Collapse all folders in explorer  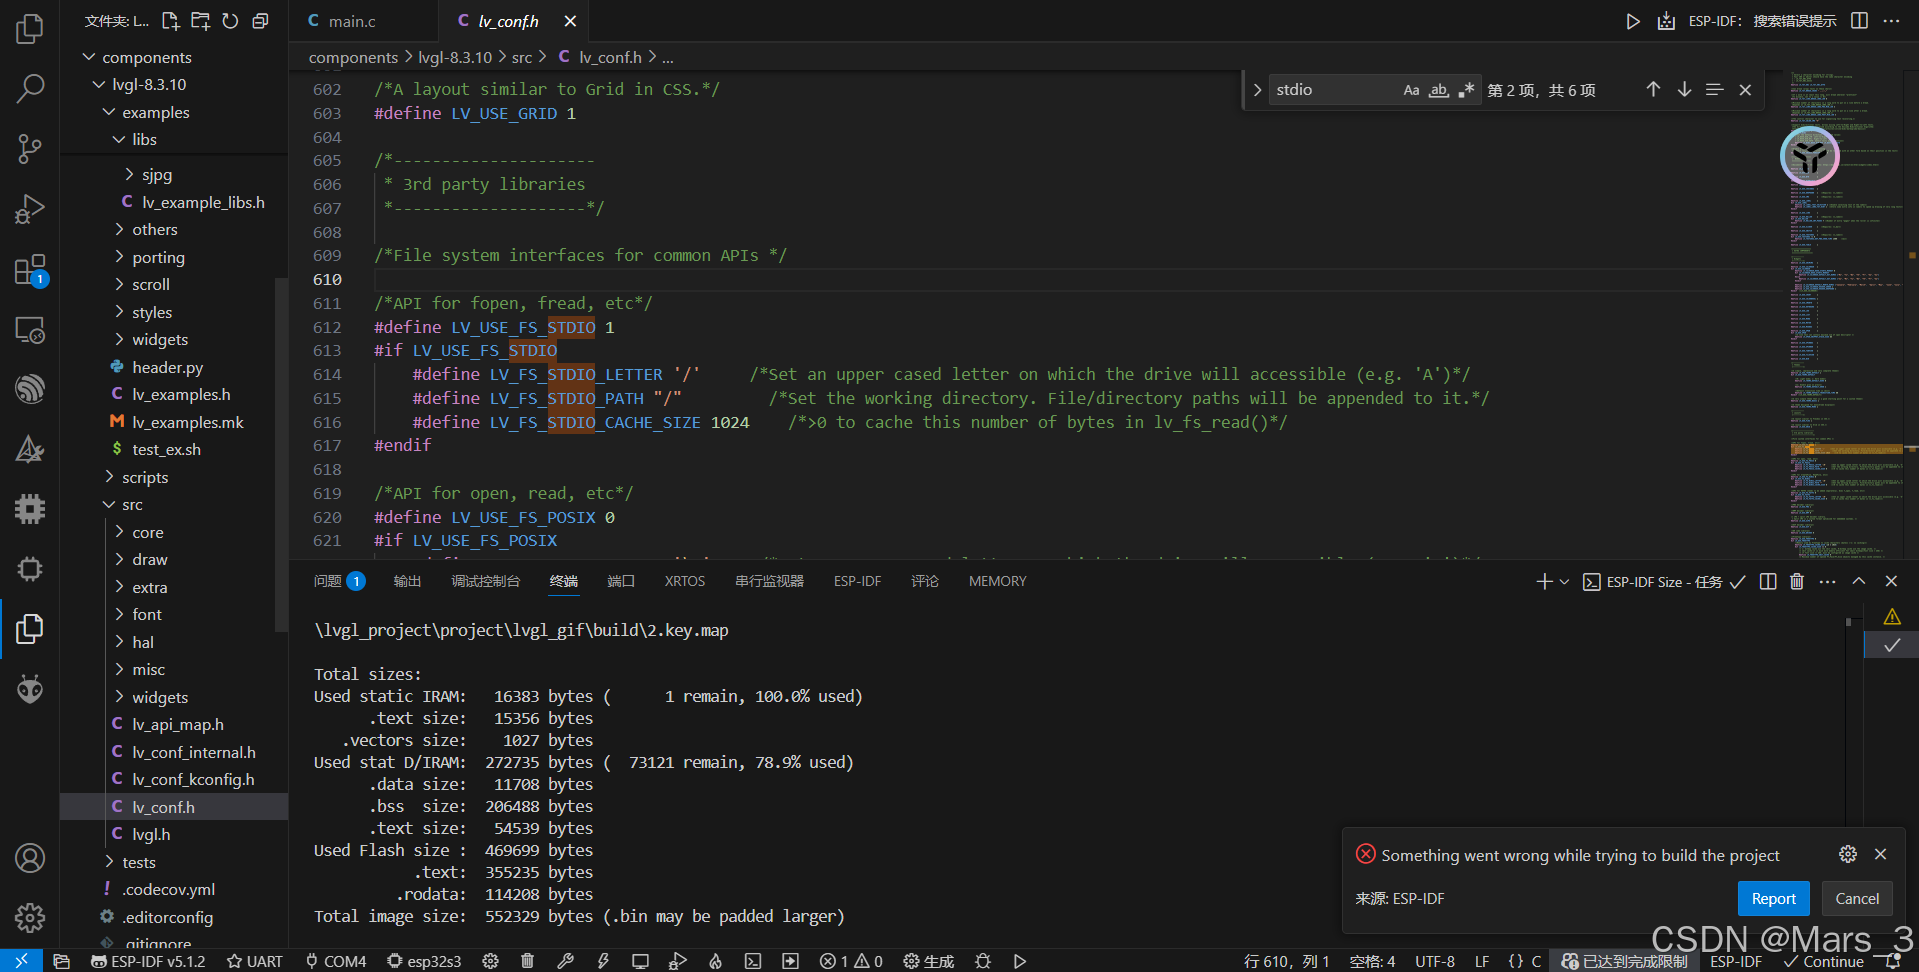[260, 21]
